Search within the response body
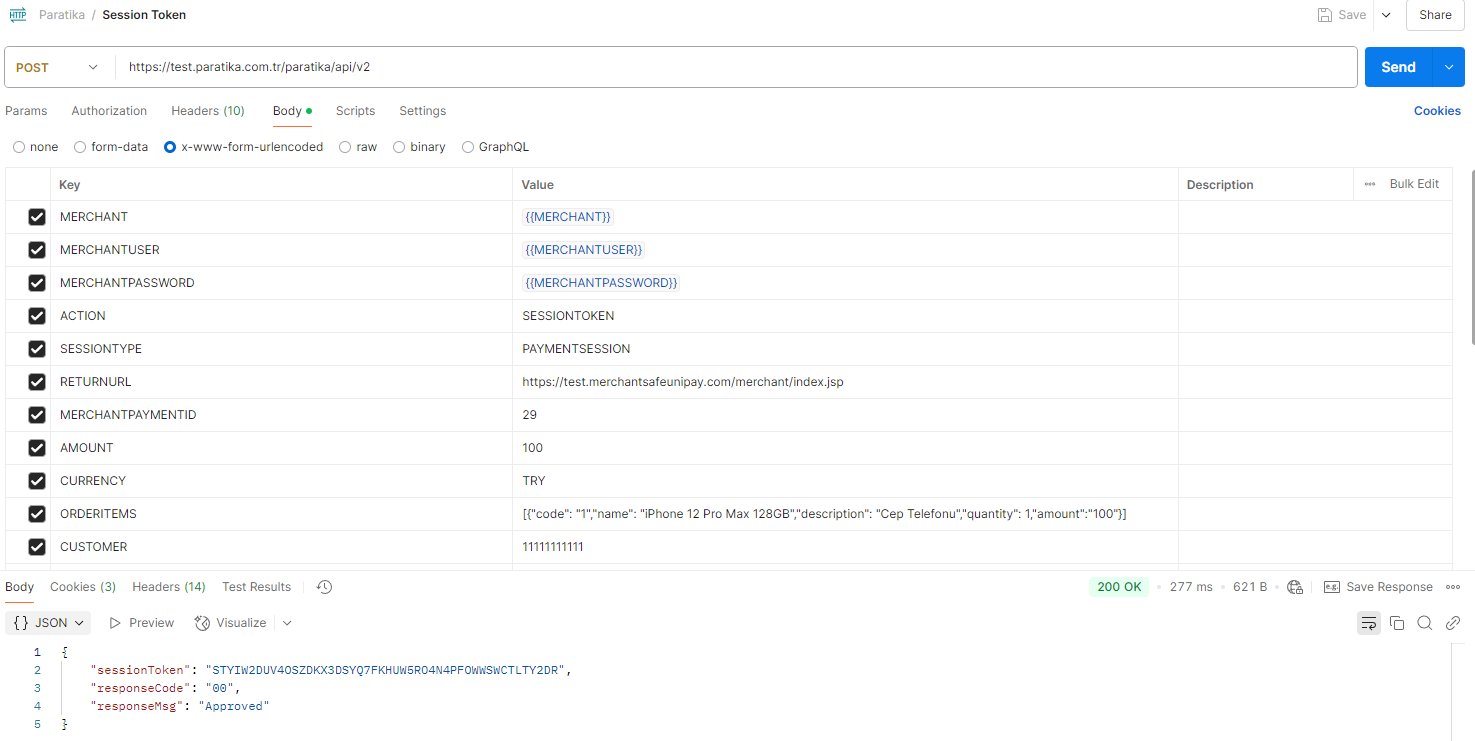Viewport: 1475px width, 741px height. click(x=1425, y=623)
